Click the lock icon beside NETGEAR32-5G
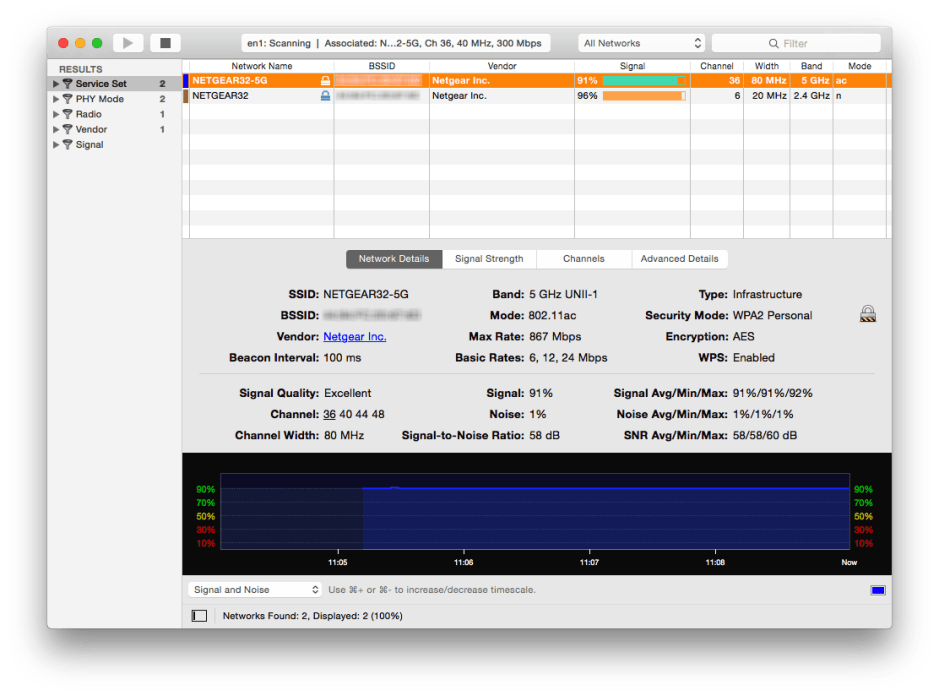Screen dimensions: 939x696 click(x=325, y=80)
